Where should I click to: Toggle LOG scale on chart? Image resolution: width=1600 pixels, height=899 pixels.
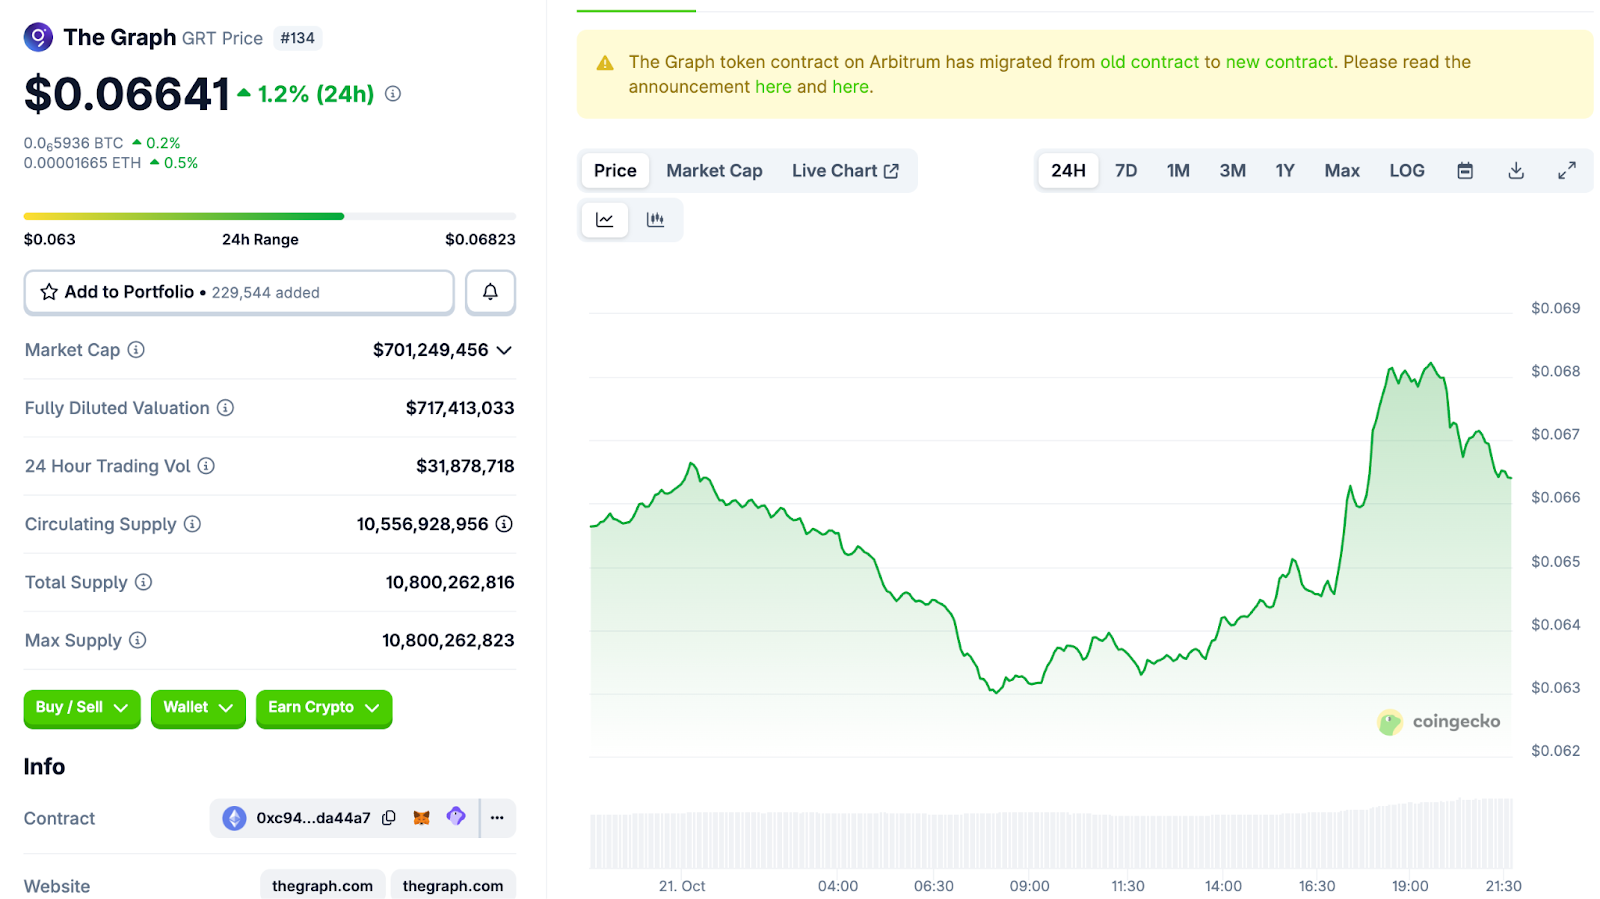[x=1407, y=171]
